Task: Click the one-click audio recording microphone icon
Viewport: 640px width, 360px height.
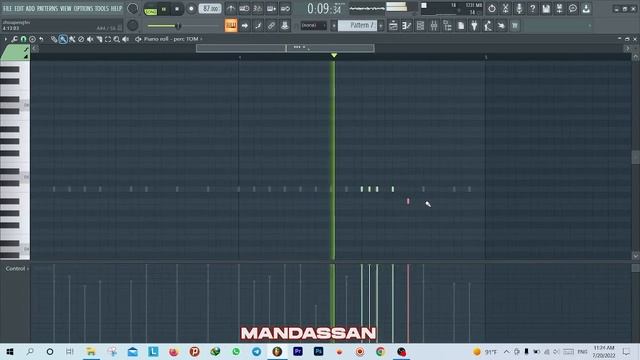Action: coord(519,9)
